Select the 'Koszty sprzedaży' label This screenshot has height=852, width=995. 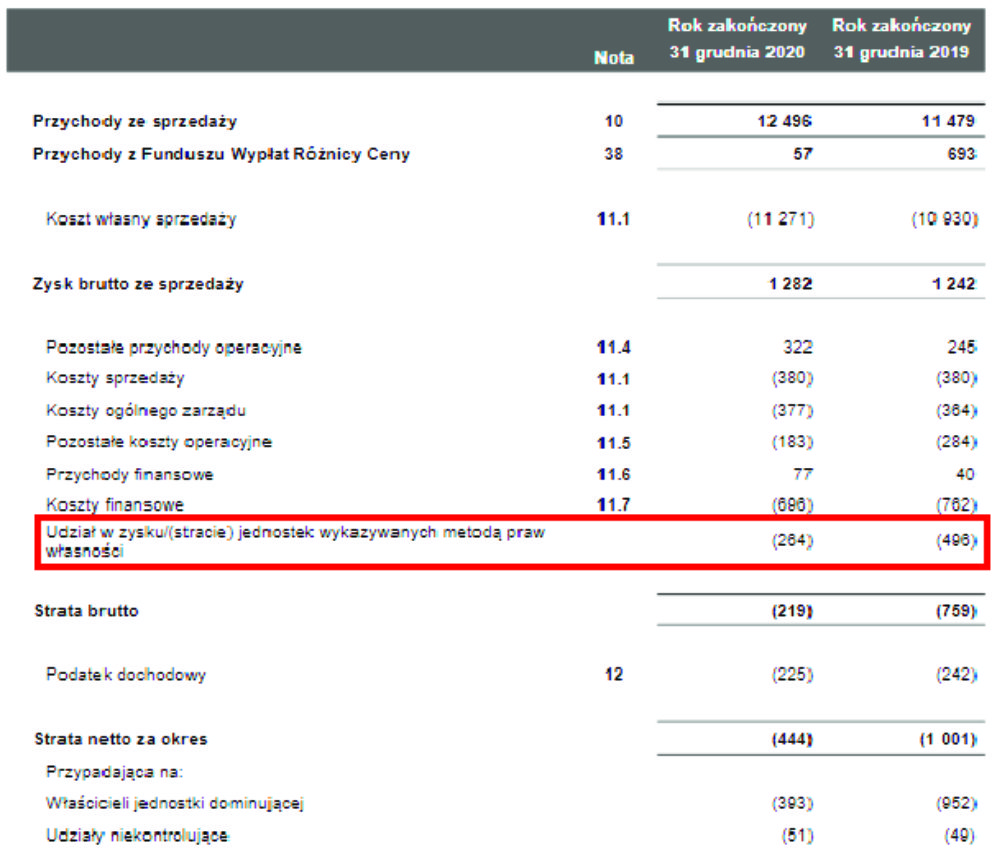[x=115, y=379]
